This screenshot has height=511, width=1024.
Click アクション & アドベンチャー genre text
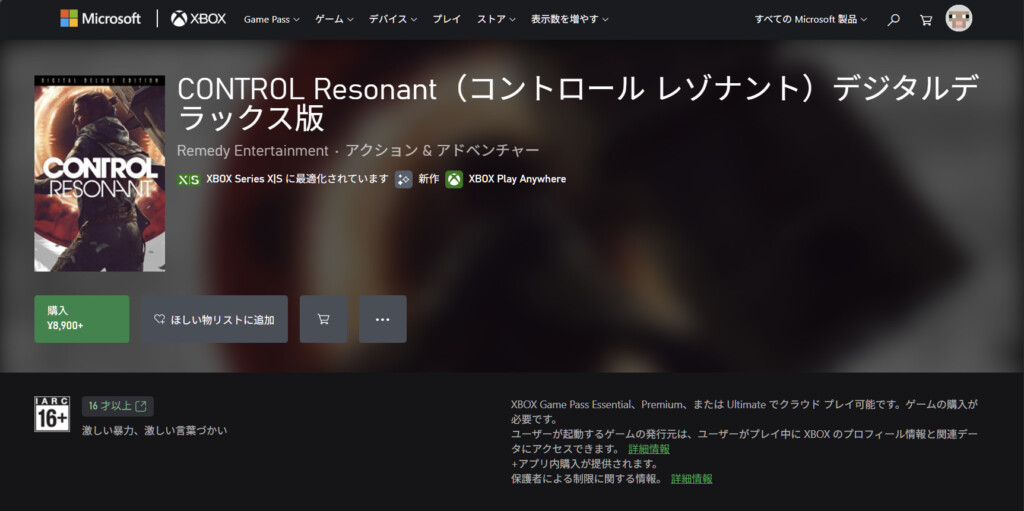pyautogui.click(x=442, y=151)
